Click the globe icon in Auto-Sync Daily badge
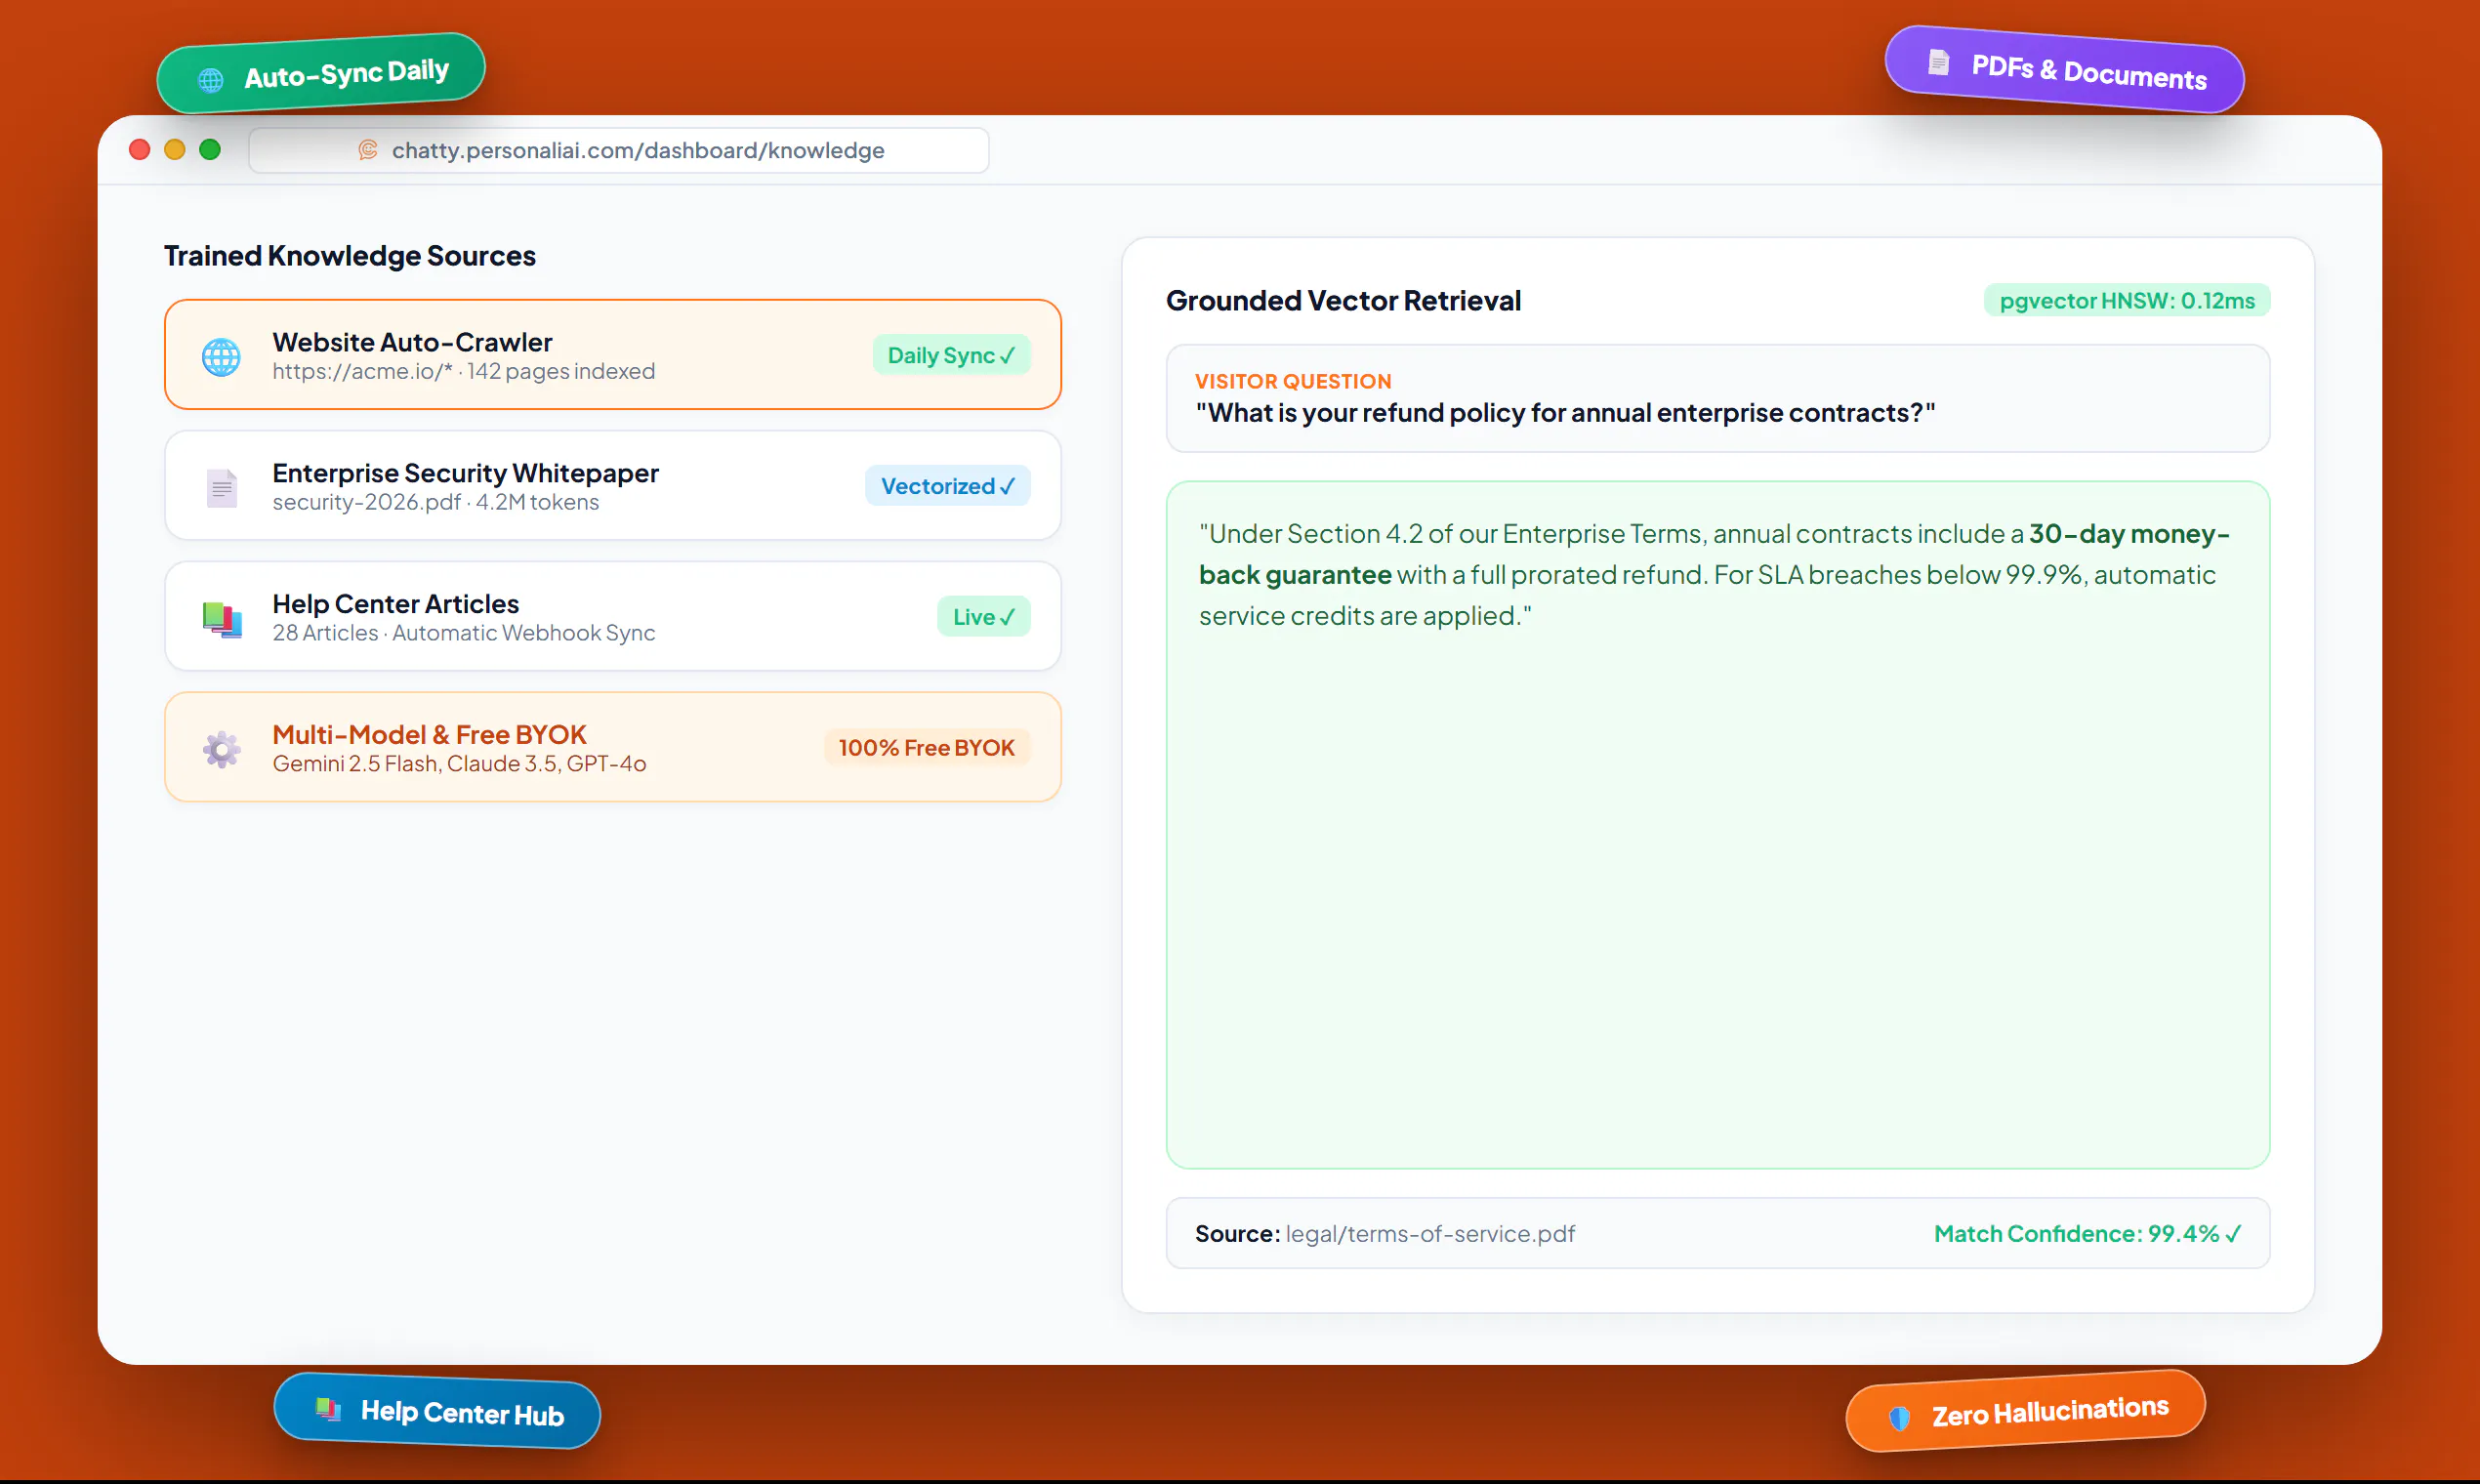This screenshot has height=1484, width=2480. click(x=210, y=80)
